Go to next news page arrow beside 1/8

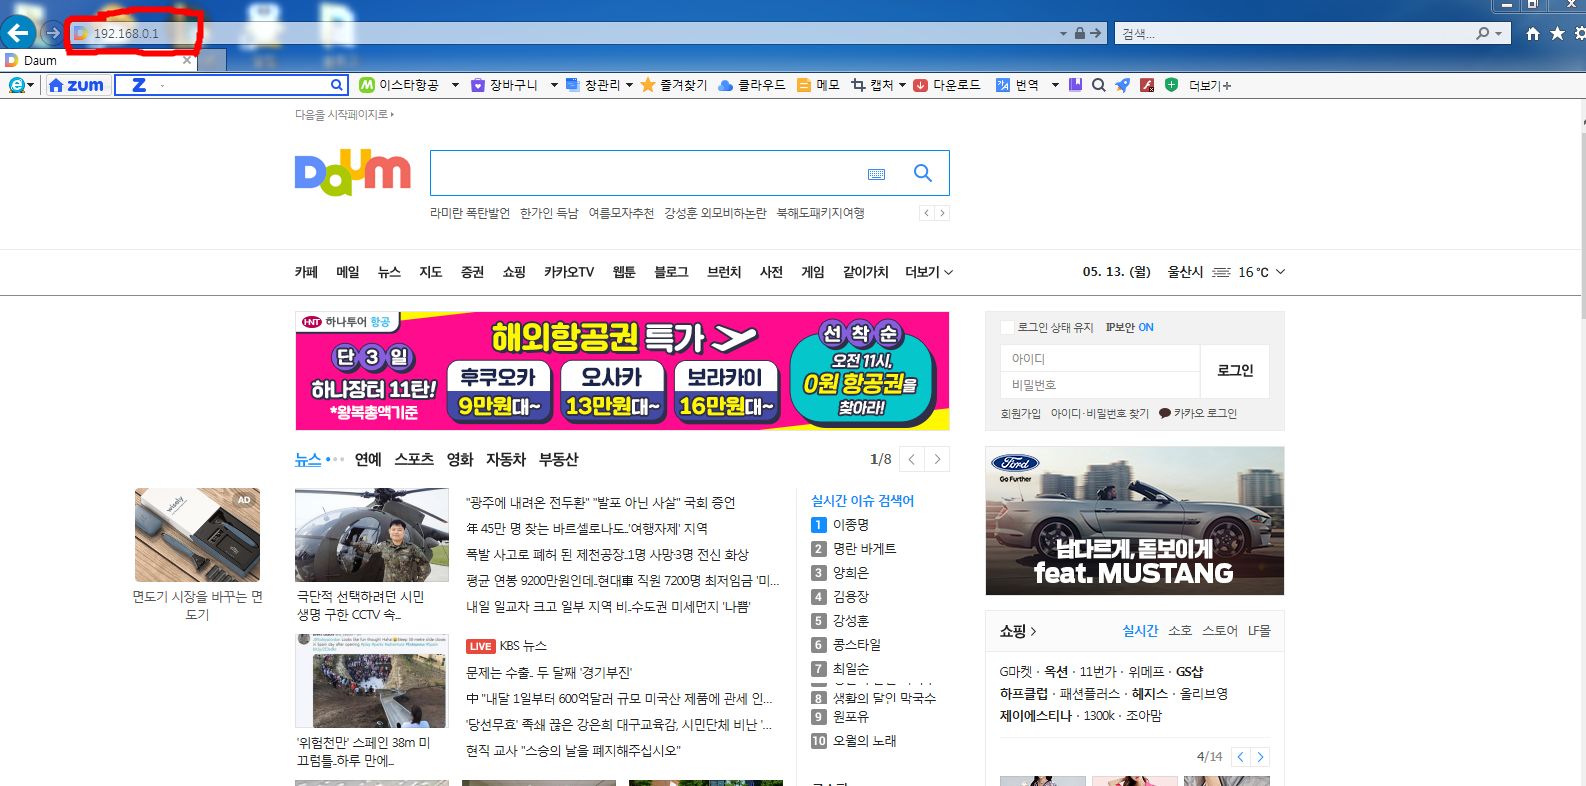937,459
